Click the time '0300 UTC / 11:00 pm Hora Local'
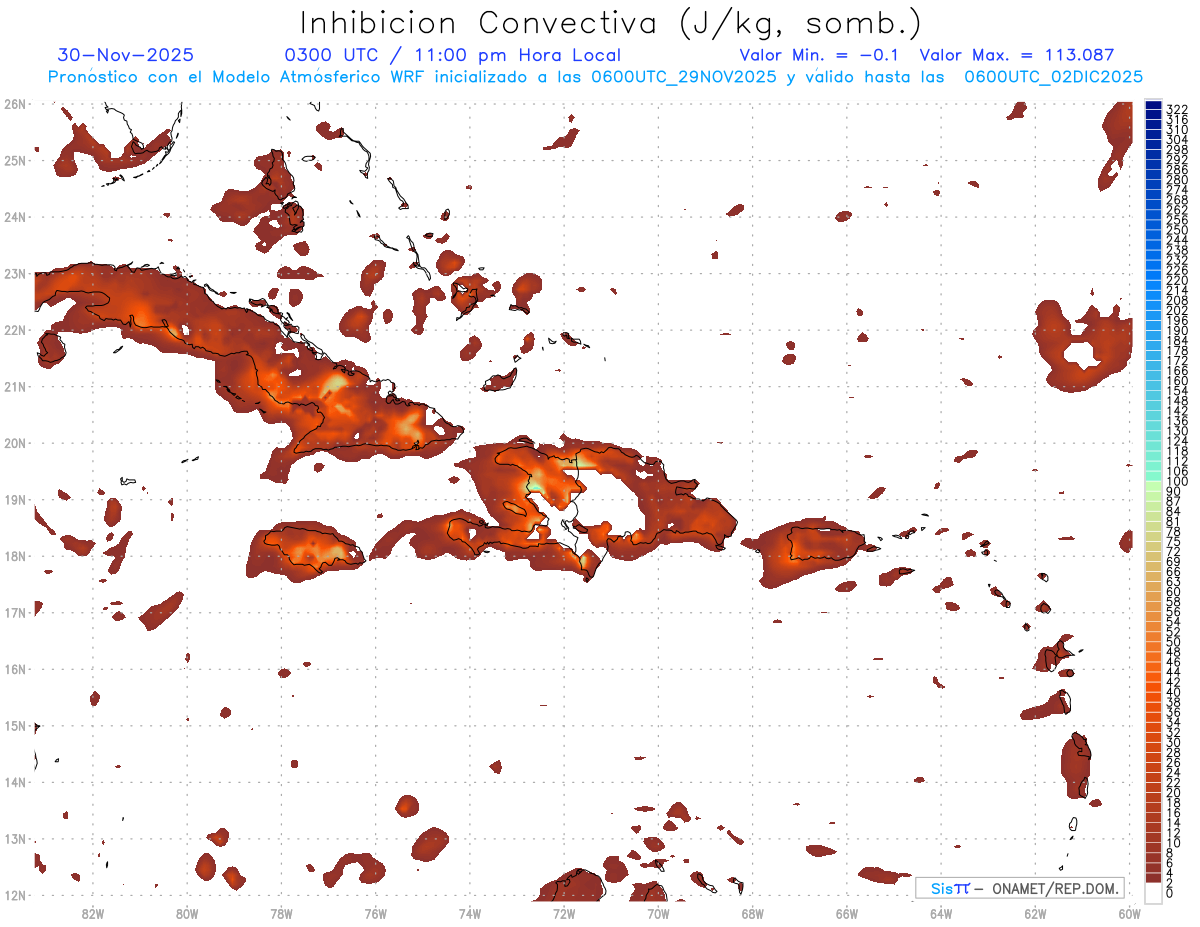The image size is (1200, 927). (453, 55)
